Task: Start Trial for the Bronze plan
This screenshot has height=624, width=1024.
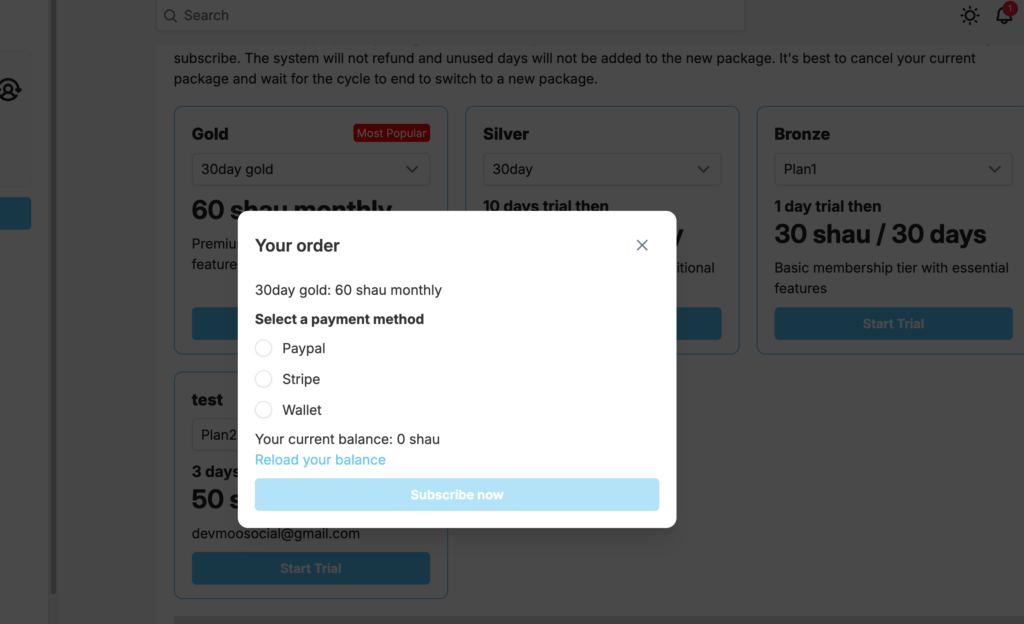Action: tap(893, 324)
